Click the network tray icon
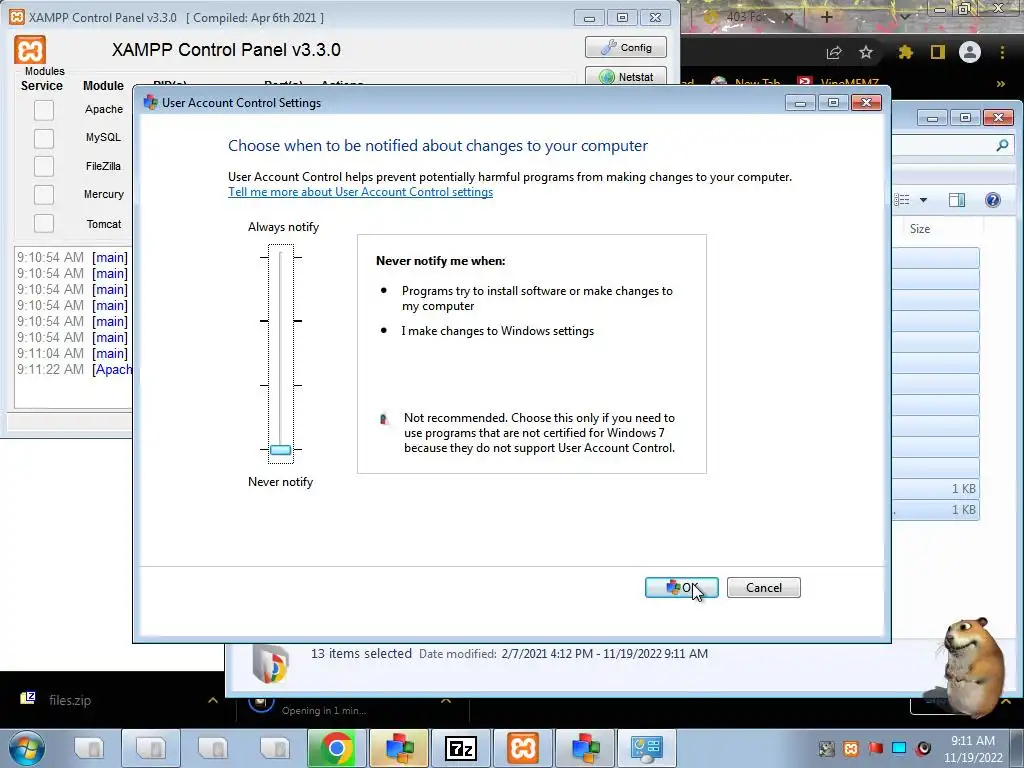The height and width of the screenshot is (768, 1024). point(899,748)
